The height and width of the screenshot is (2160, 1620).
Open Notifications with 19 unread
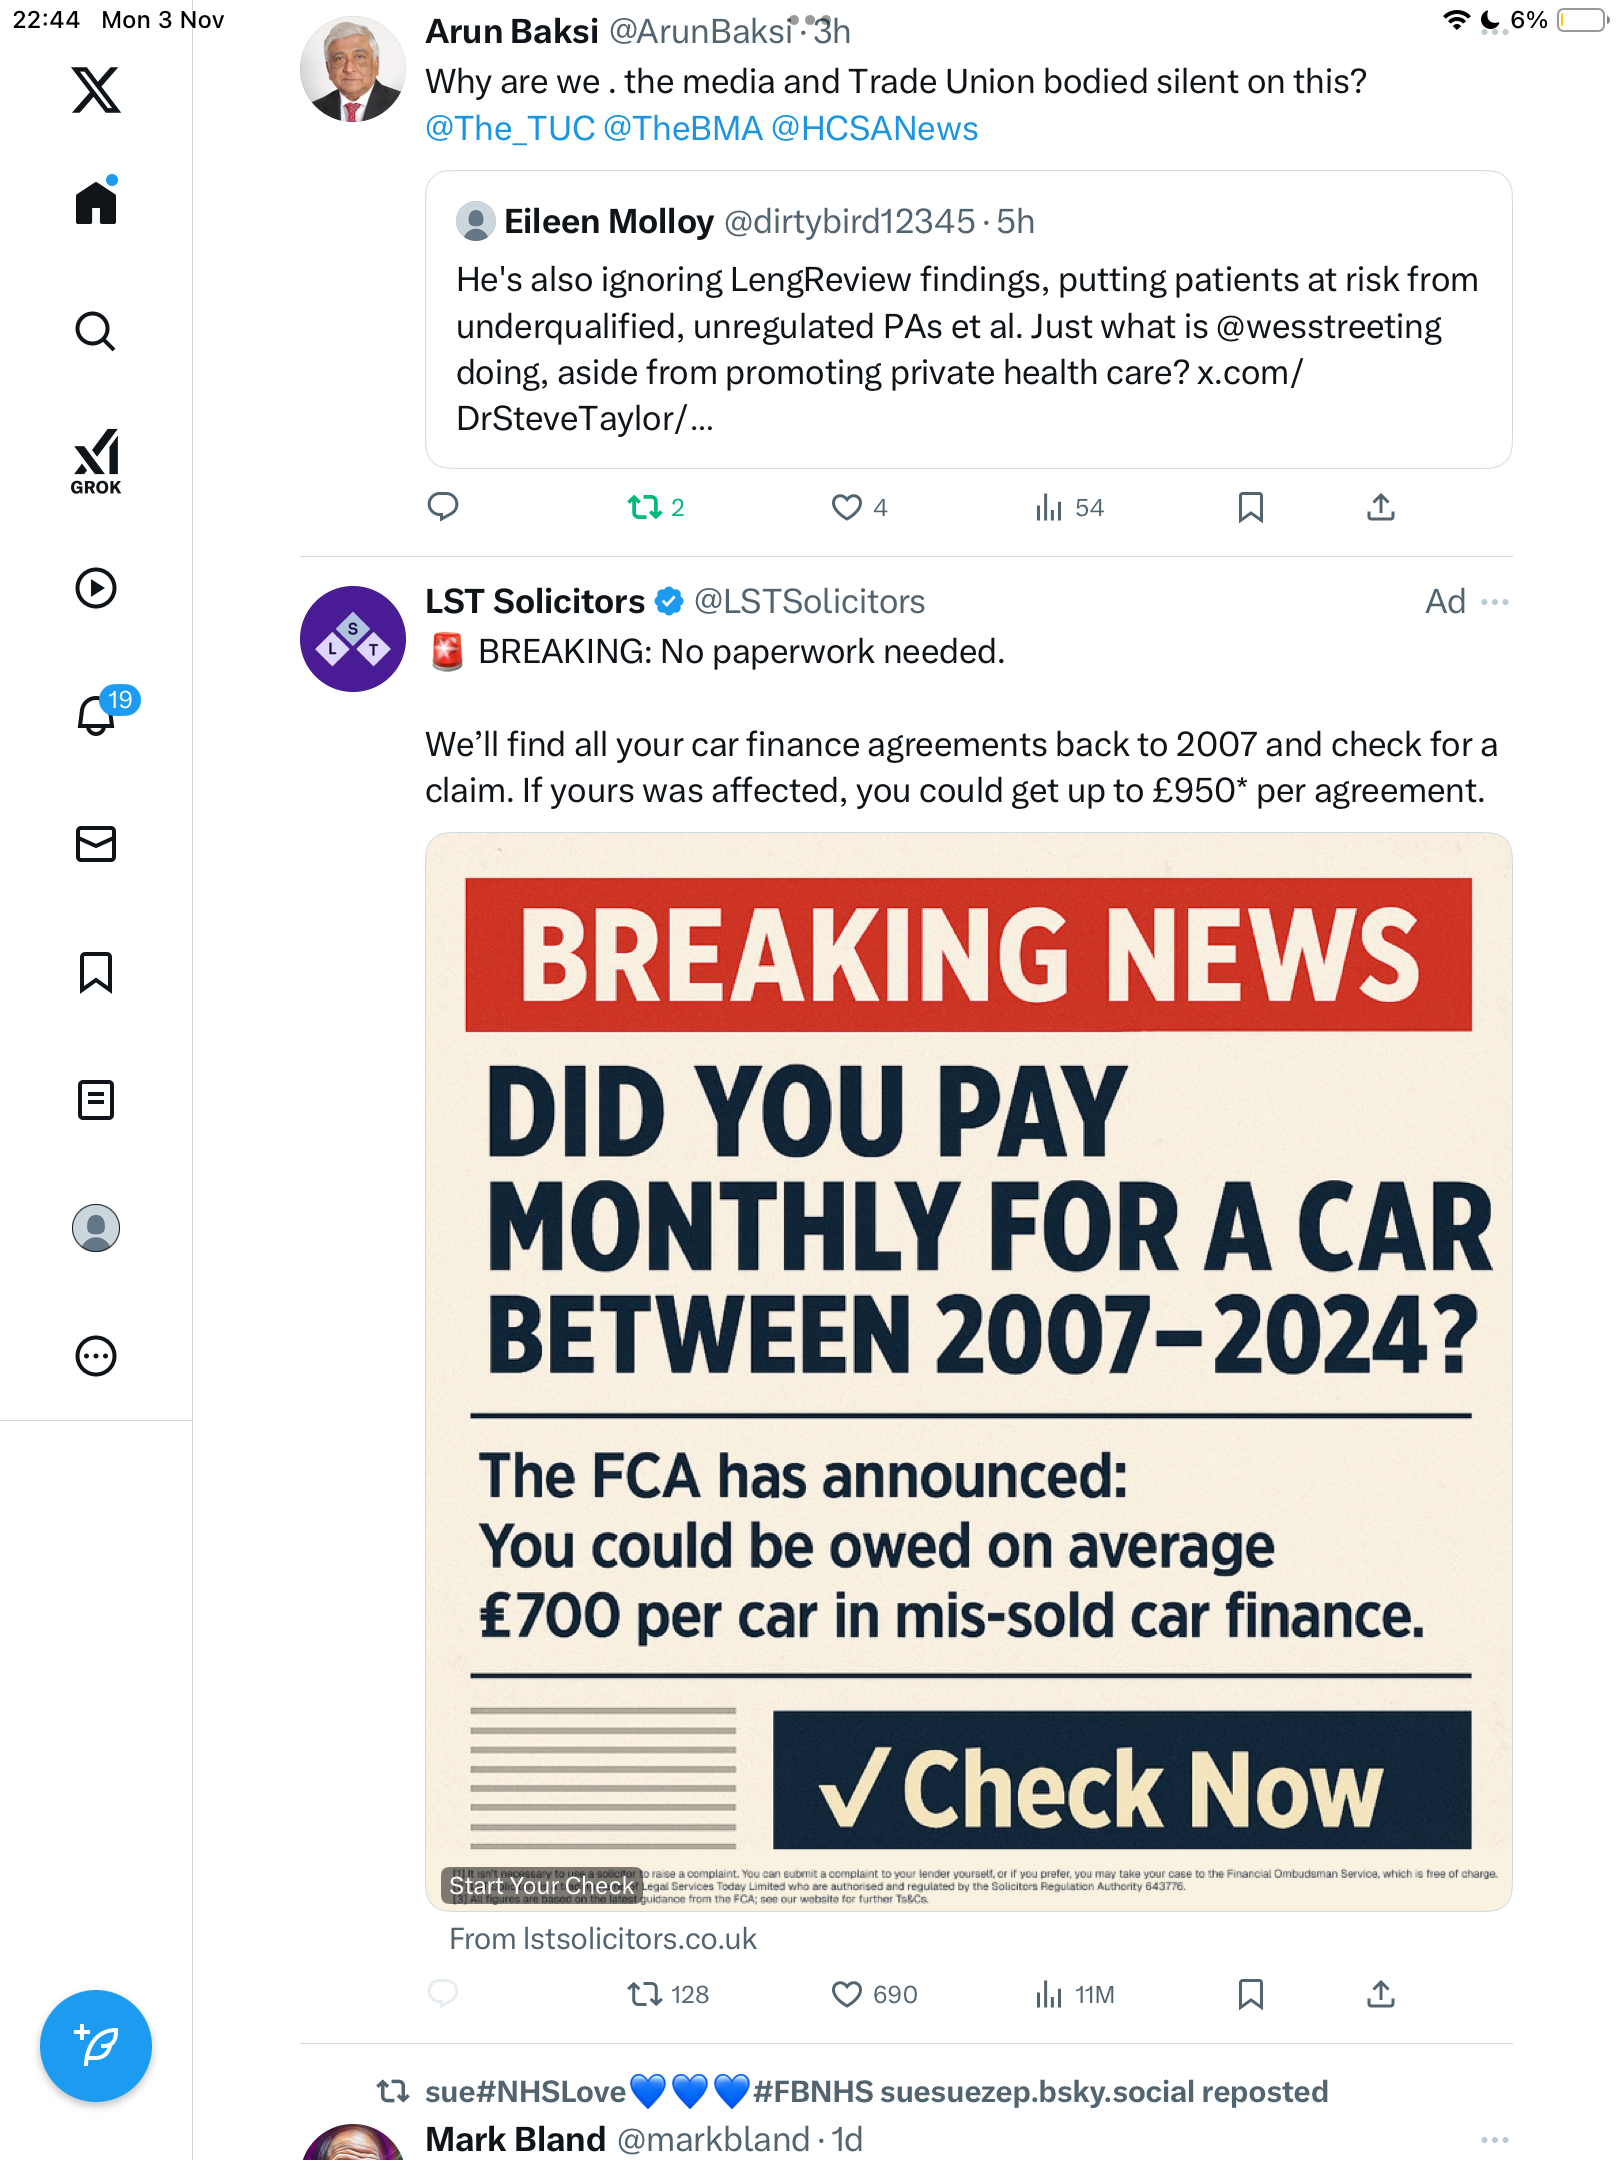[x=98, y=715]
